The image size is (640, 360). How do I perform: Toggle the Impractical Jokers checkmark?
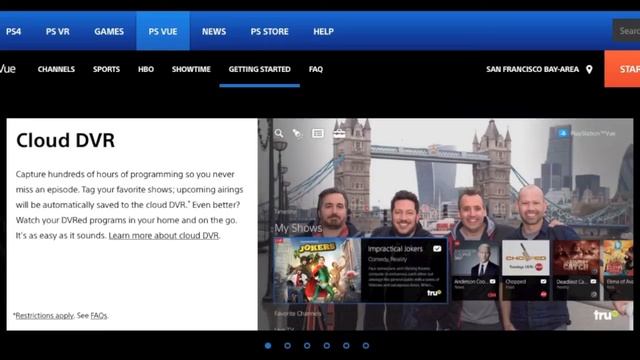click(x=437, y=249)
